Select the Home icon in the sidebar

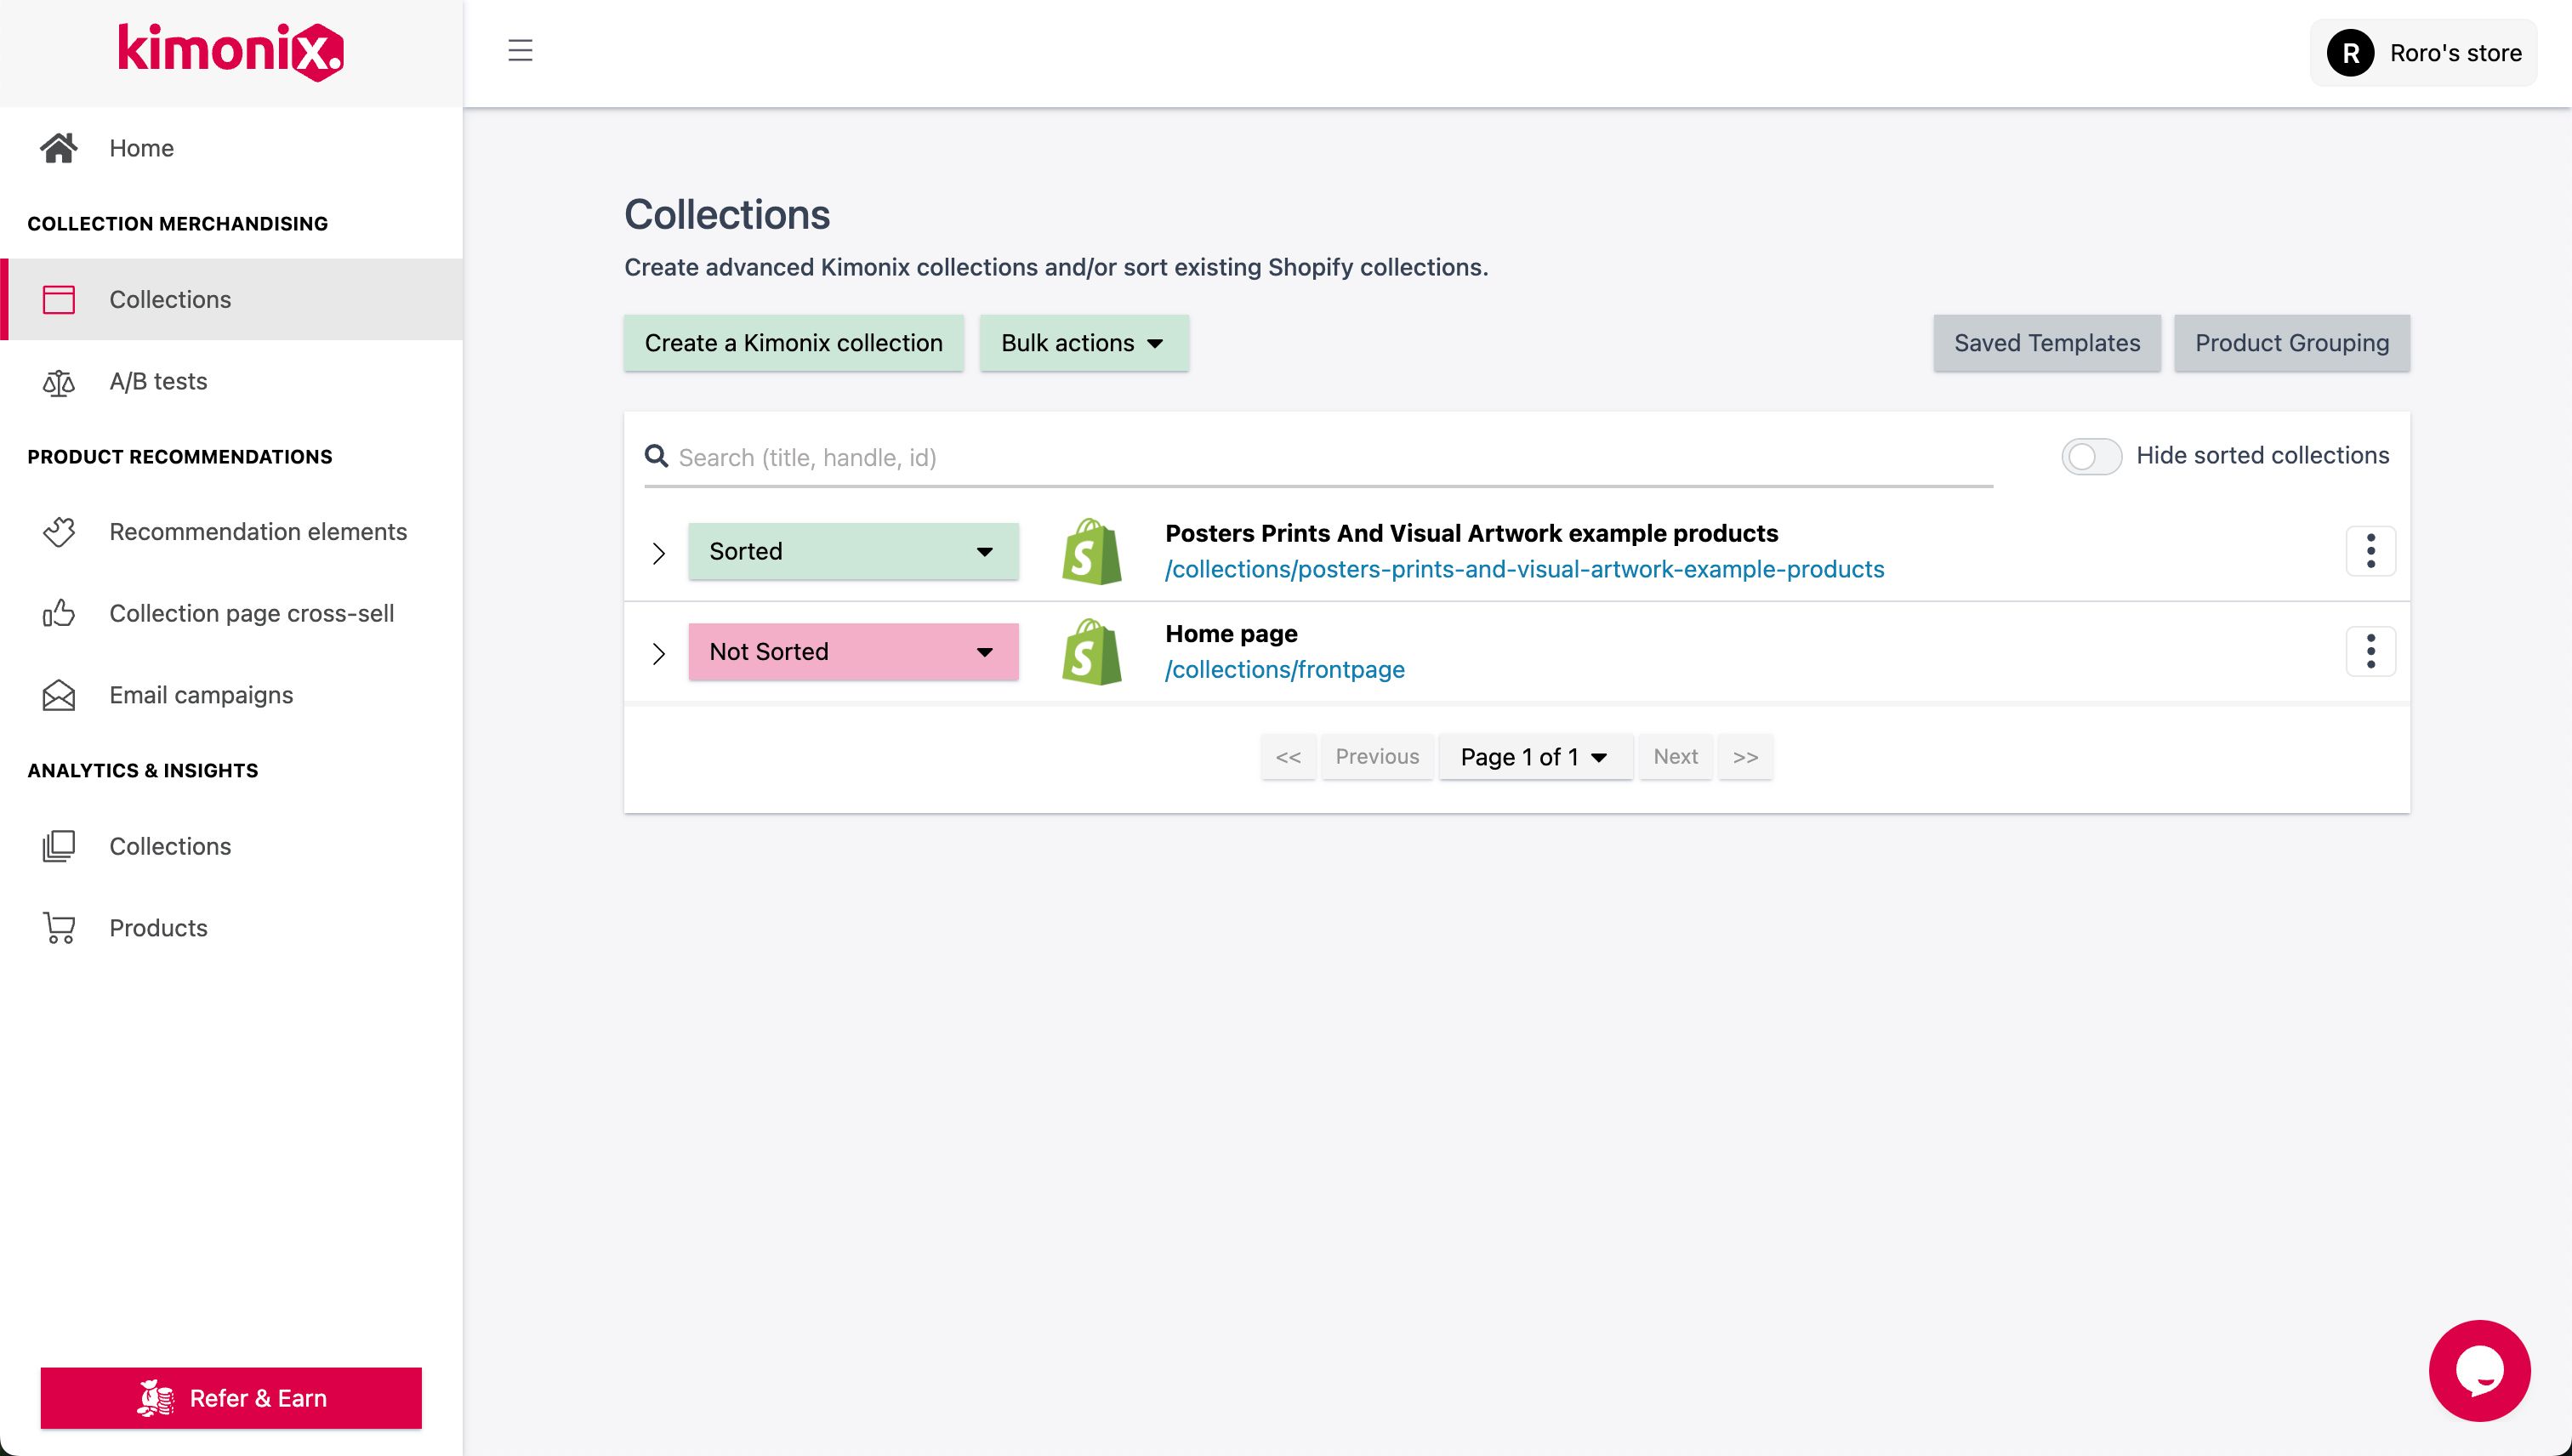[58, 147]
